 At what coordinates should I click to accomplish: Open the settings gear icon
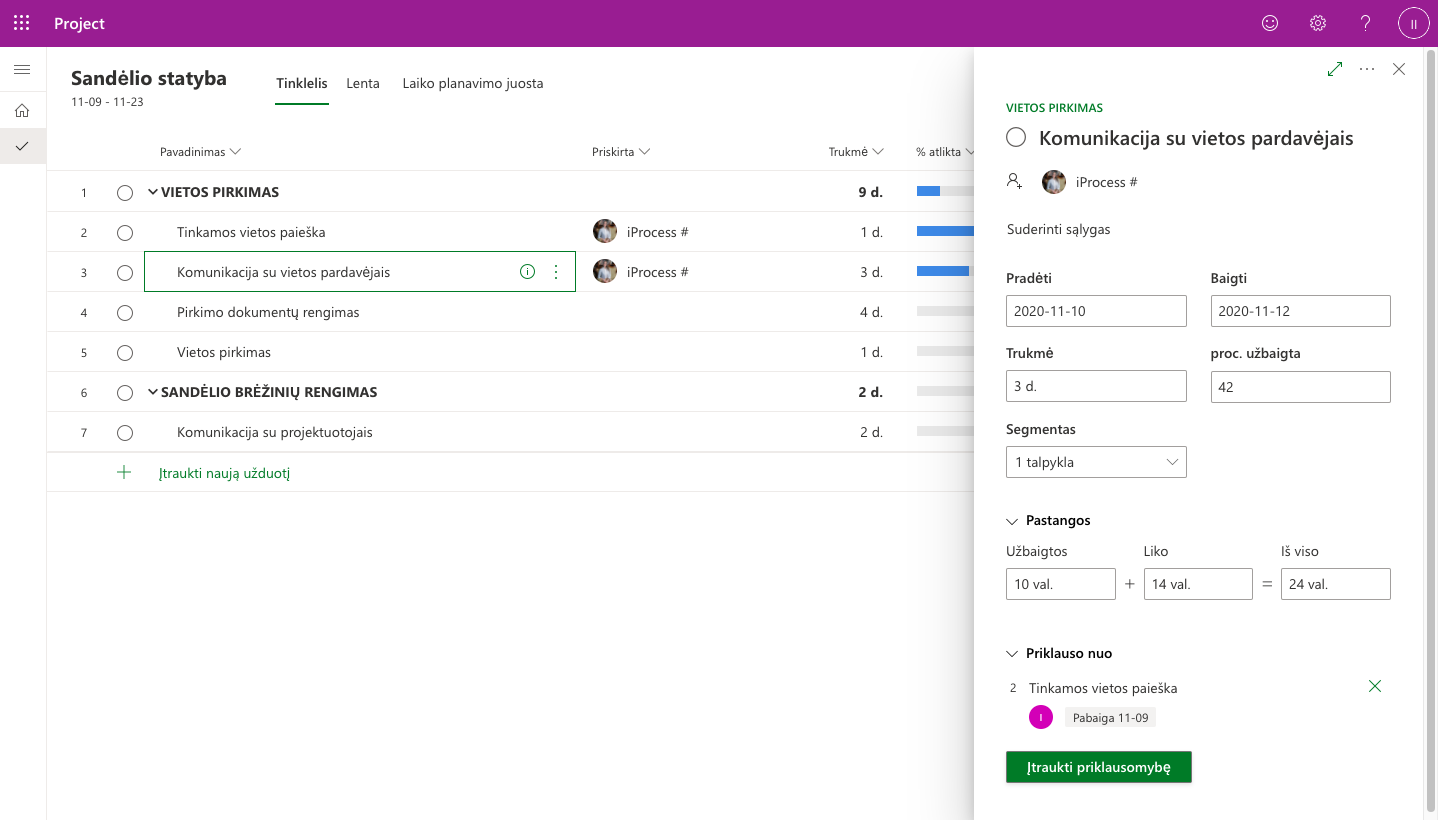point(1318,23)
